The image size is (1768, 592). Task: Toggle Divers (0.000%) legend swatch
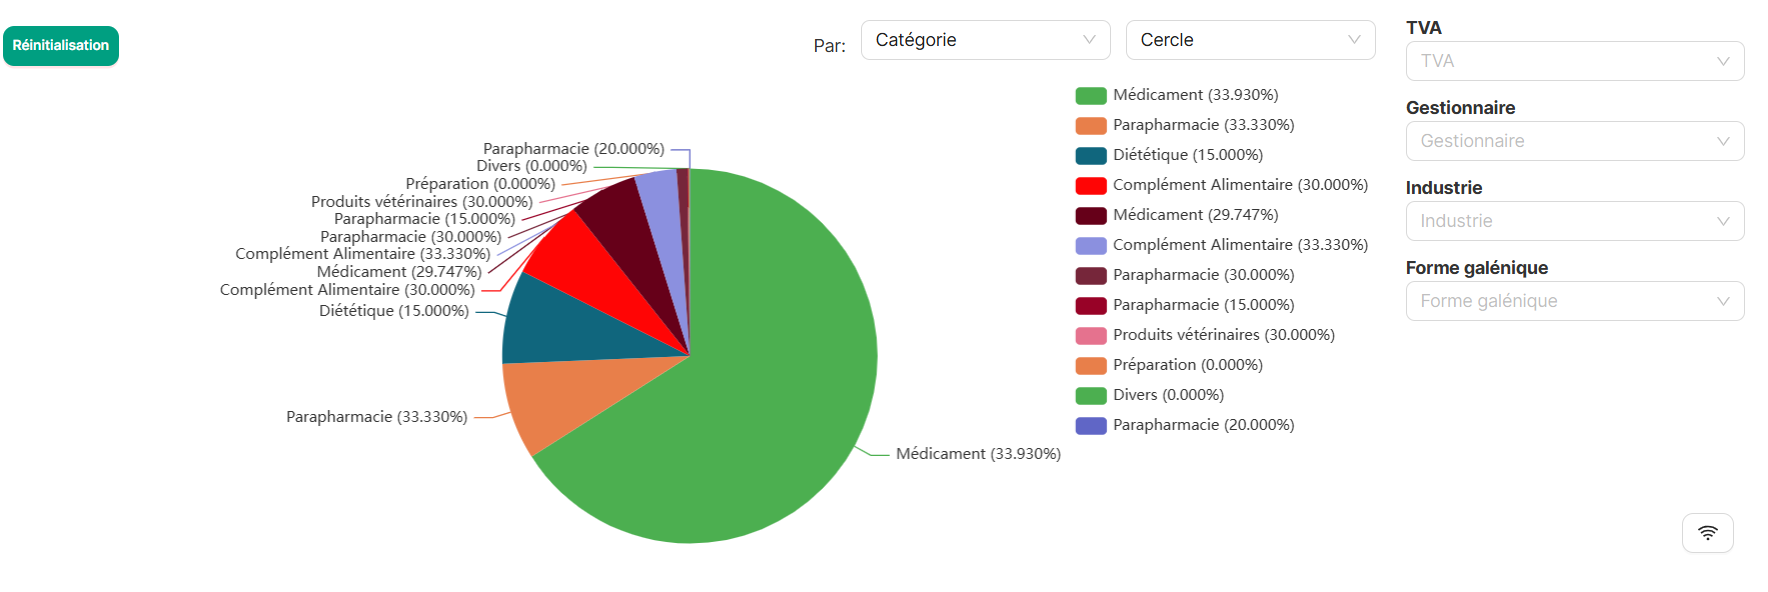pyautogui.click(x=1091, y=396)
